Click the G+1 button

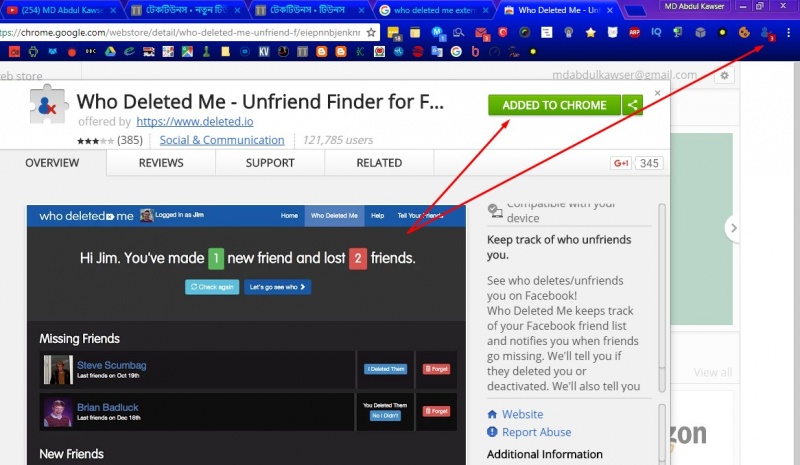621,163
